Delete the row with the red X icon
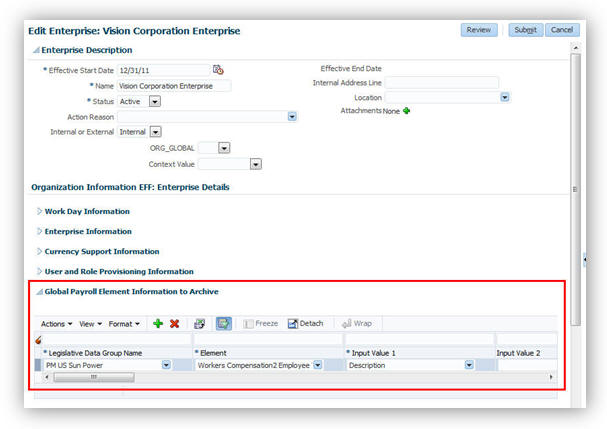The width and height of the screenshot is (607, 429). [x=175, y=324]
